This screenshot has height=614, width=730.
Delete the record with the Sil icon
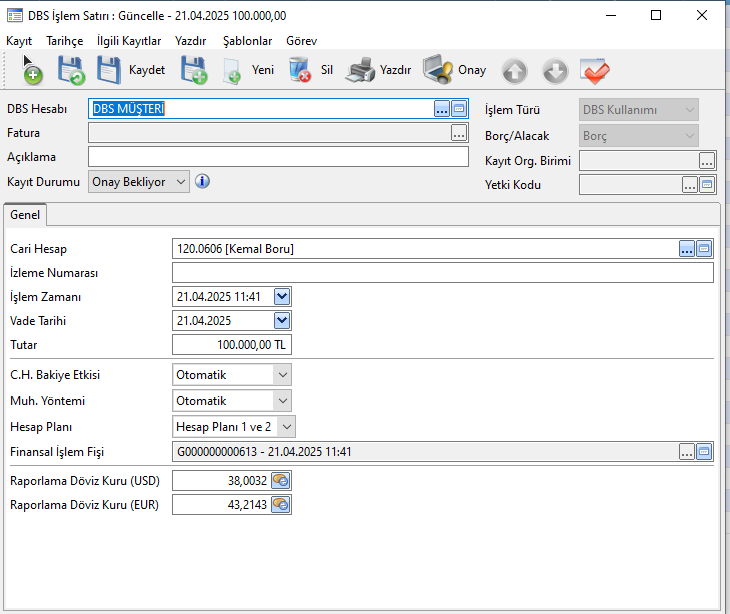[300, 70]
